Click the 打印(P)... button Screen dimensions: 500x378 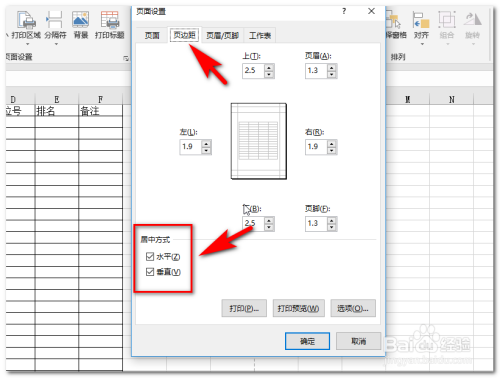point(244,308)
